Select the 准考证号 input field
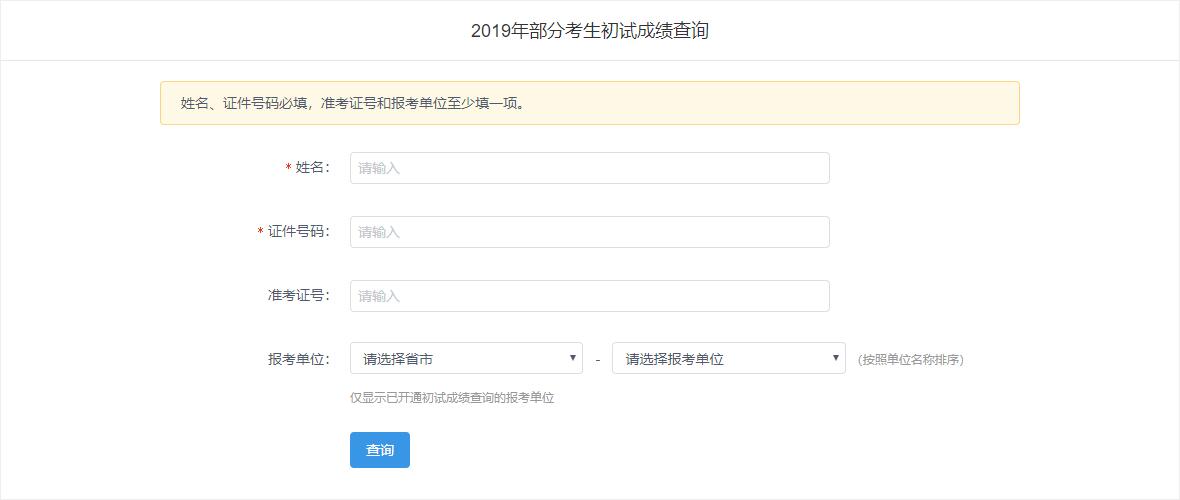The image size is (1180, 500). tap(589, 296)
